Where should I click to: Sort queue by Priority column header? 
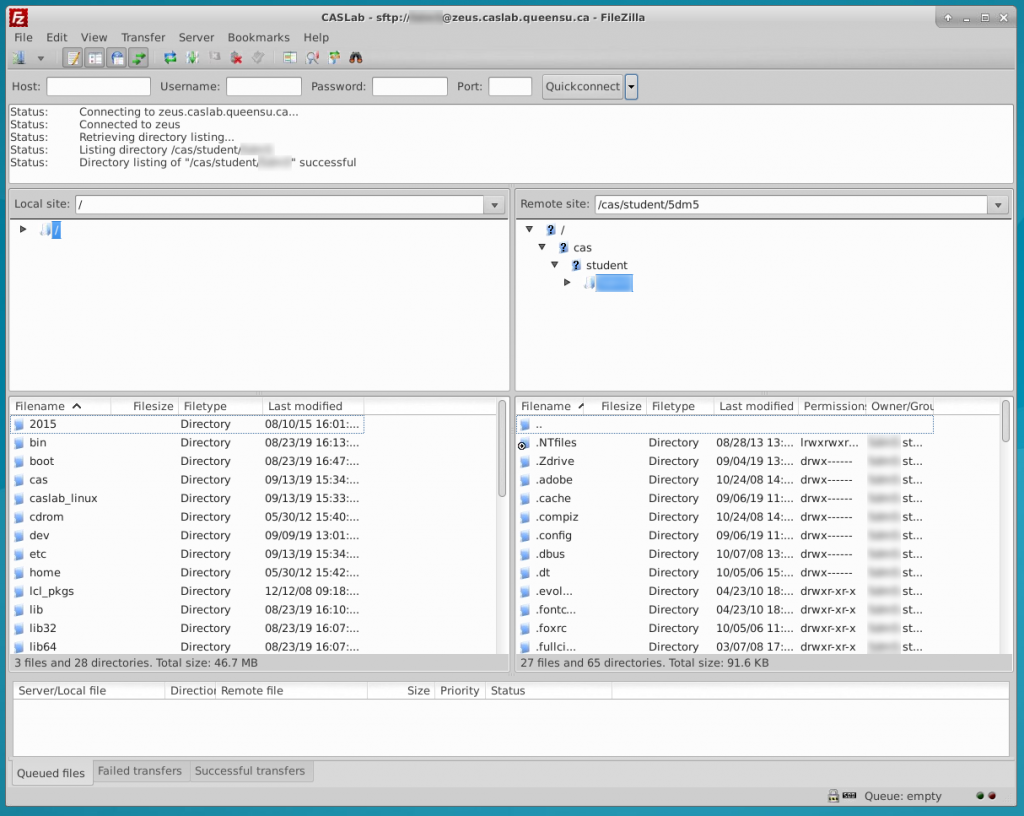point(460,691)
